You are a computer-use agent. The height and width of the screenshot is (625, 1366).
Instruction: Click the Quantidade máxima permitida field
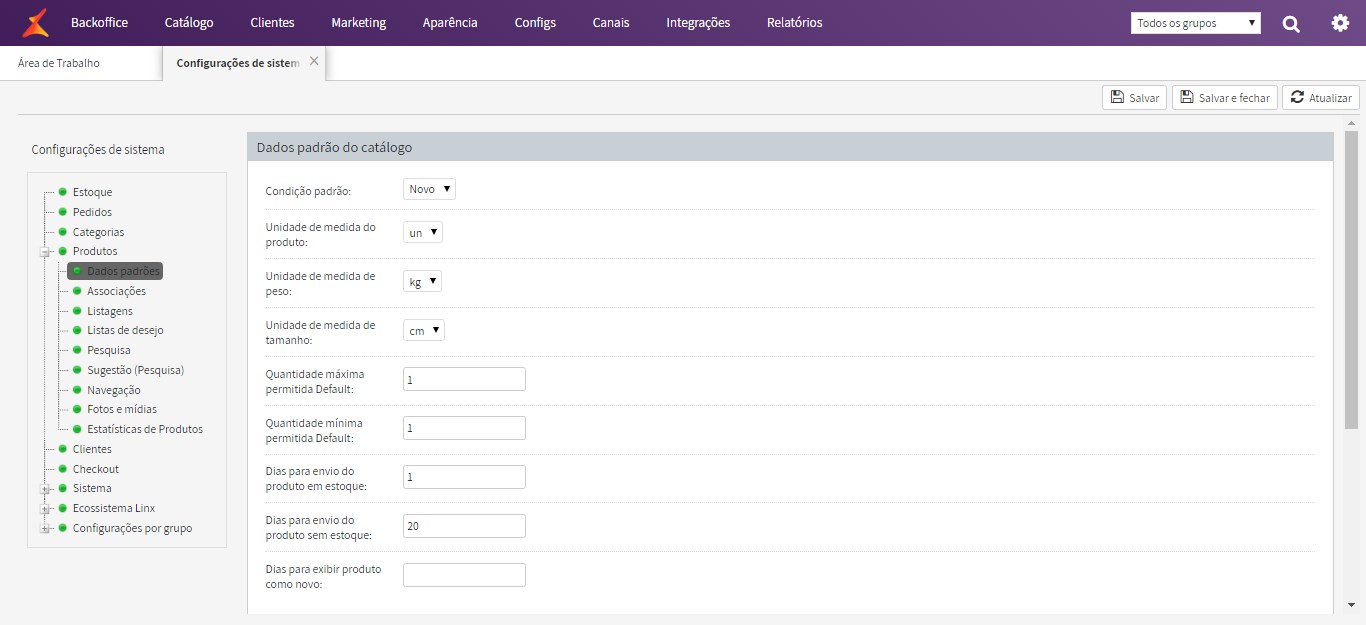point(464,379)
